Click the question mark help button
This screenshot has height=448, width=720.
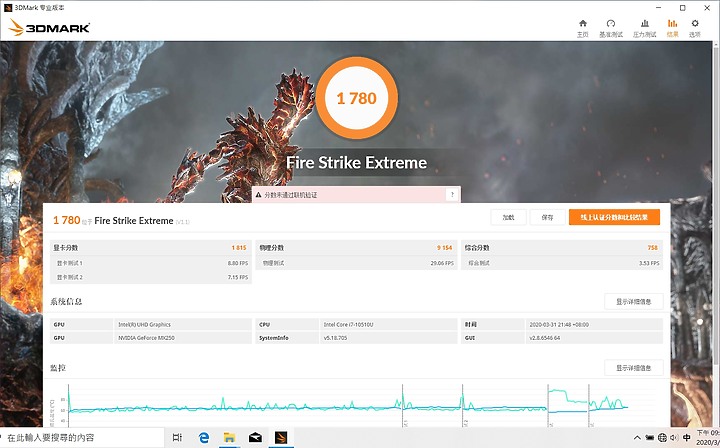point(452,195)
